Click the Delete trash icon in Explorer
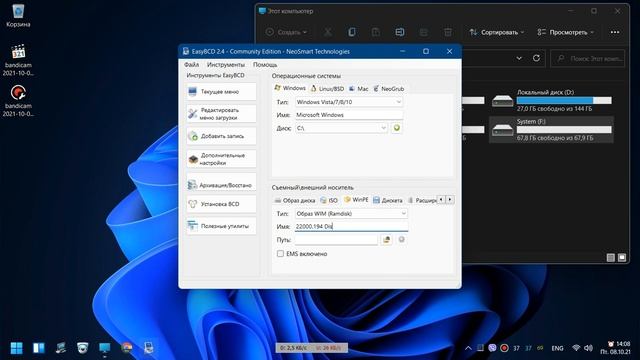640x360 pixels. pos(448,32)
